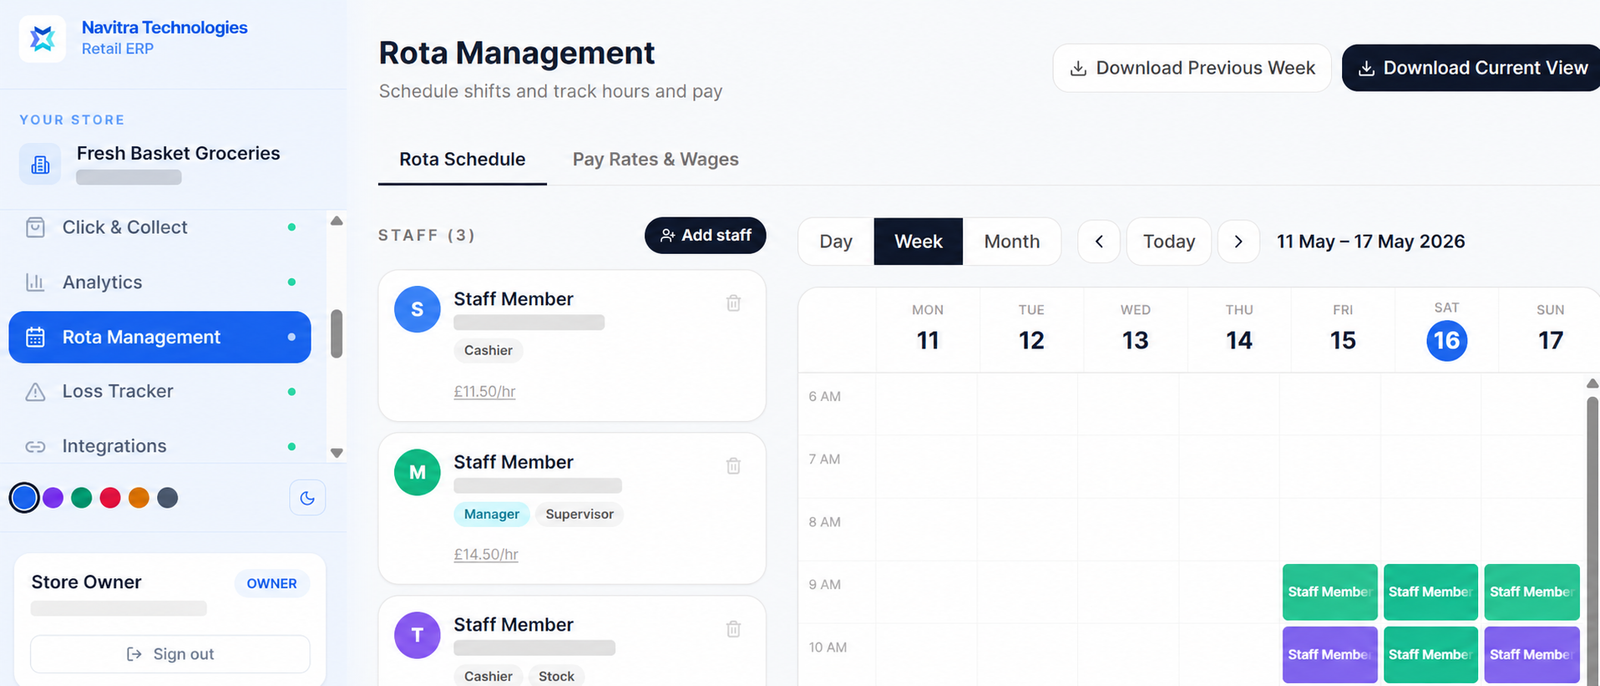This screenshot has height=686, width=1600.
Task: Switch to the Rota Schedule tab
Action: pyautogui.click(x=462, y=159)
